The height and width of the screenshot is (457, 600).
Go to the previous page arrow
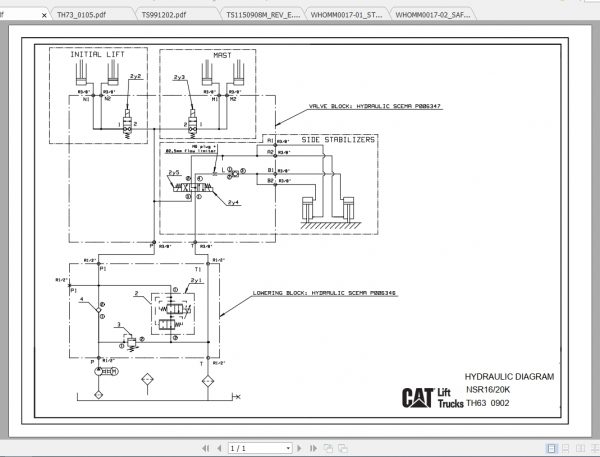219,448
